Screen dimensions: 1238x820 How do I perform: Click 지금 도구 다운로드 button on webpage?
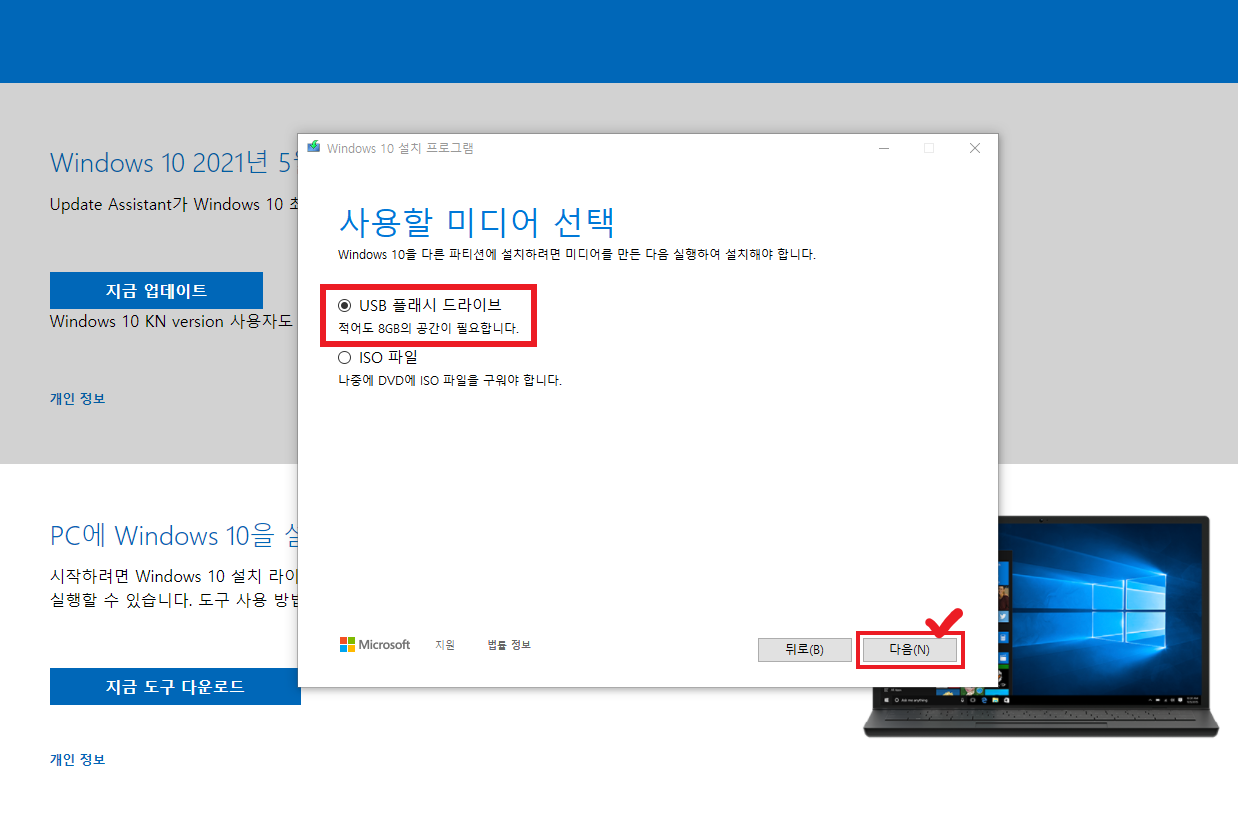click(175, 687)
